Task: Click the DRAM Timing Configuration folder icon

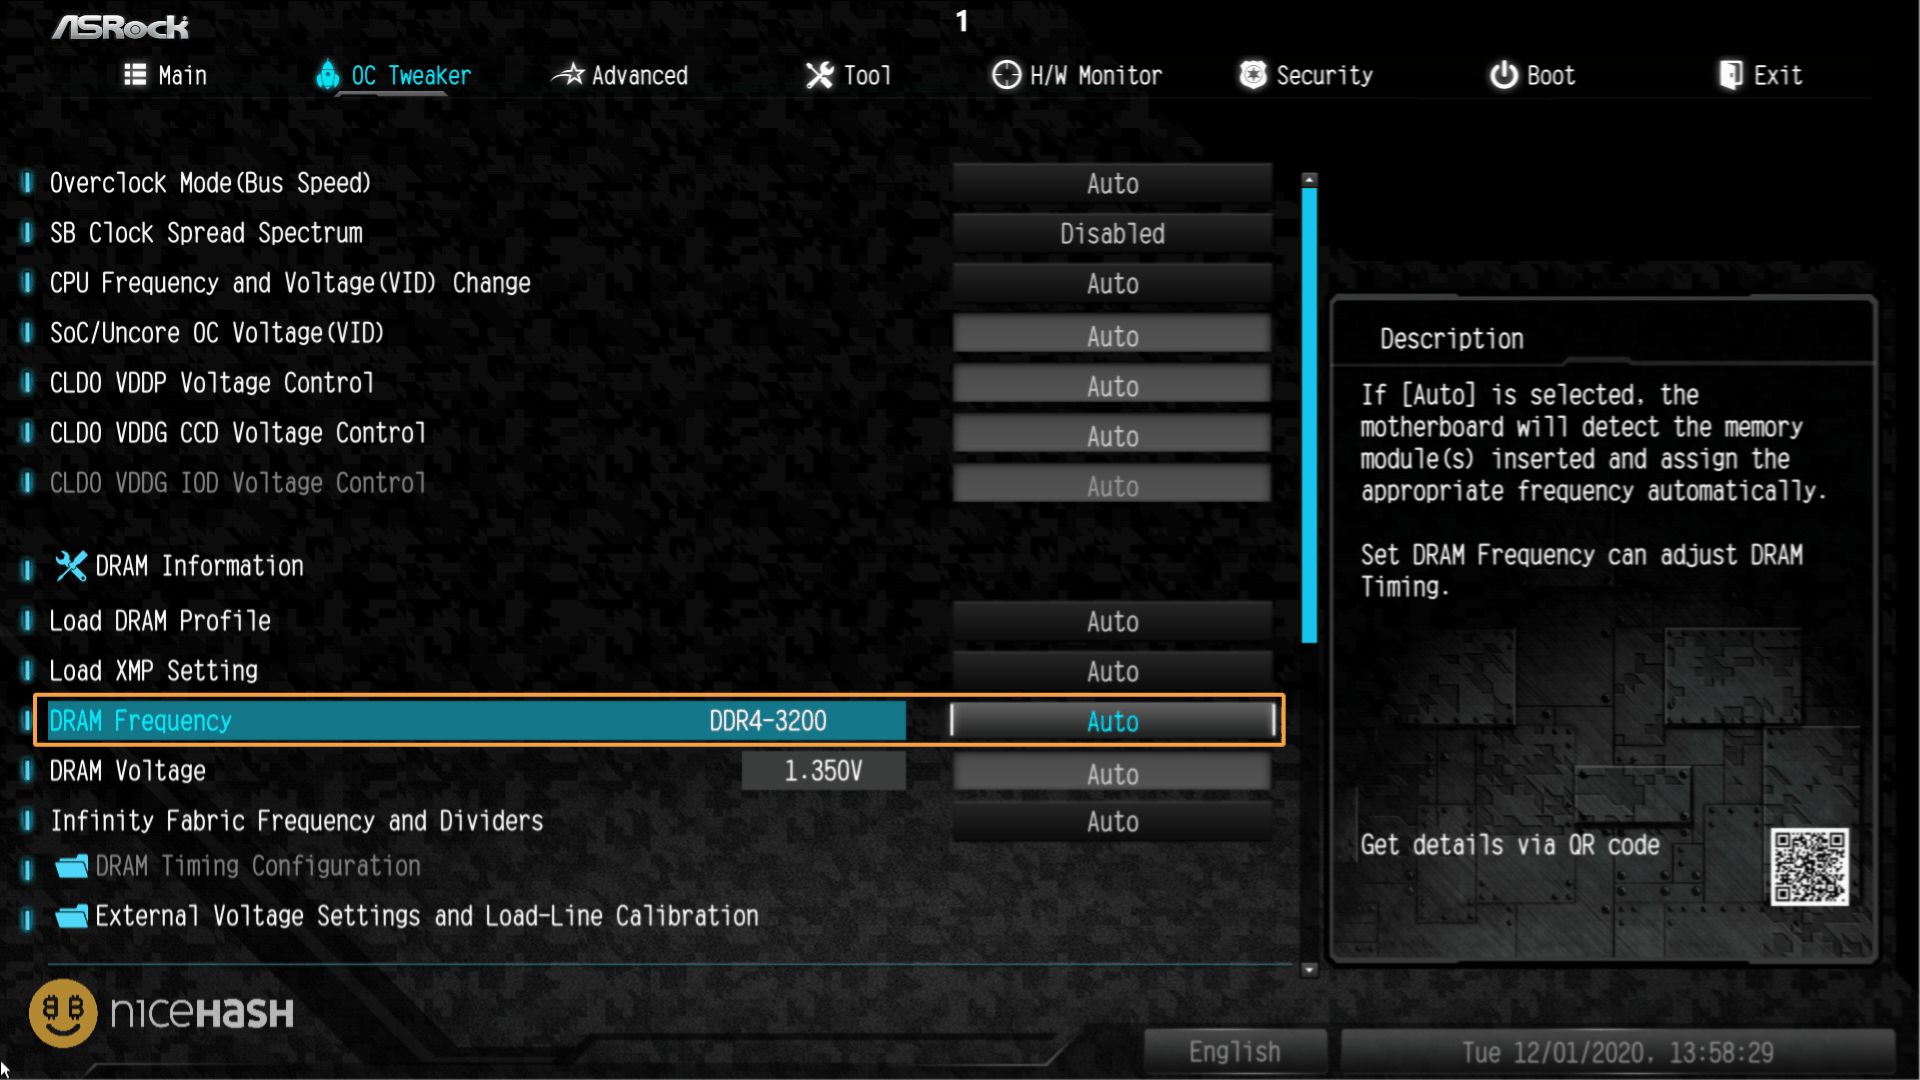Action: coord(69,866)
